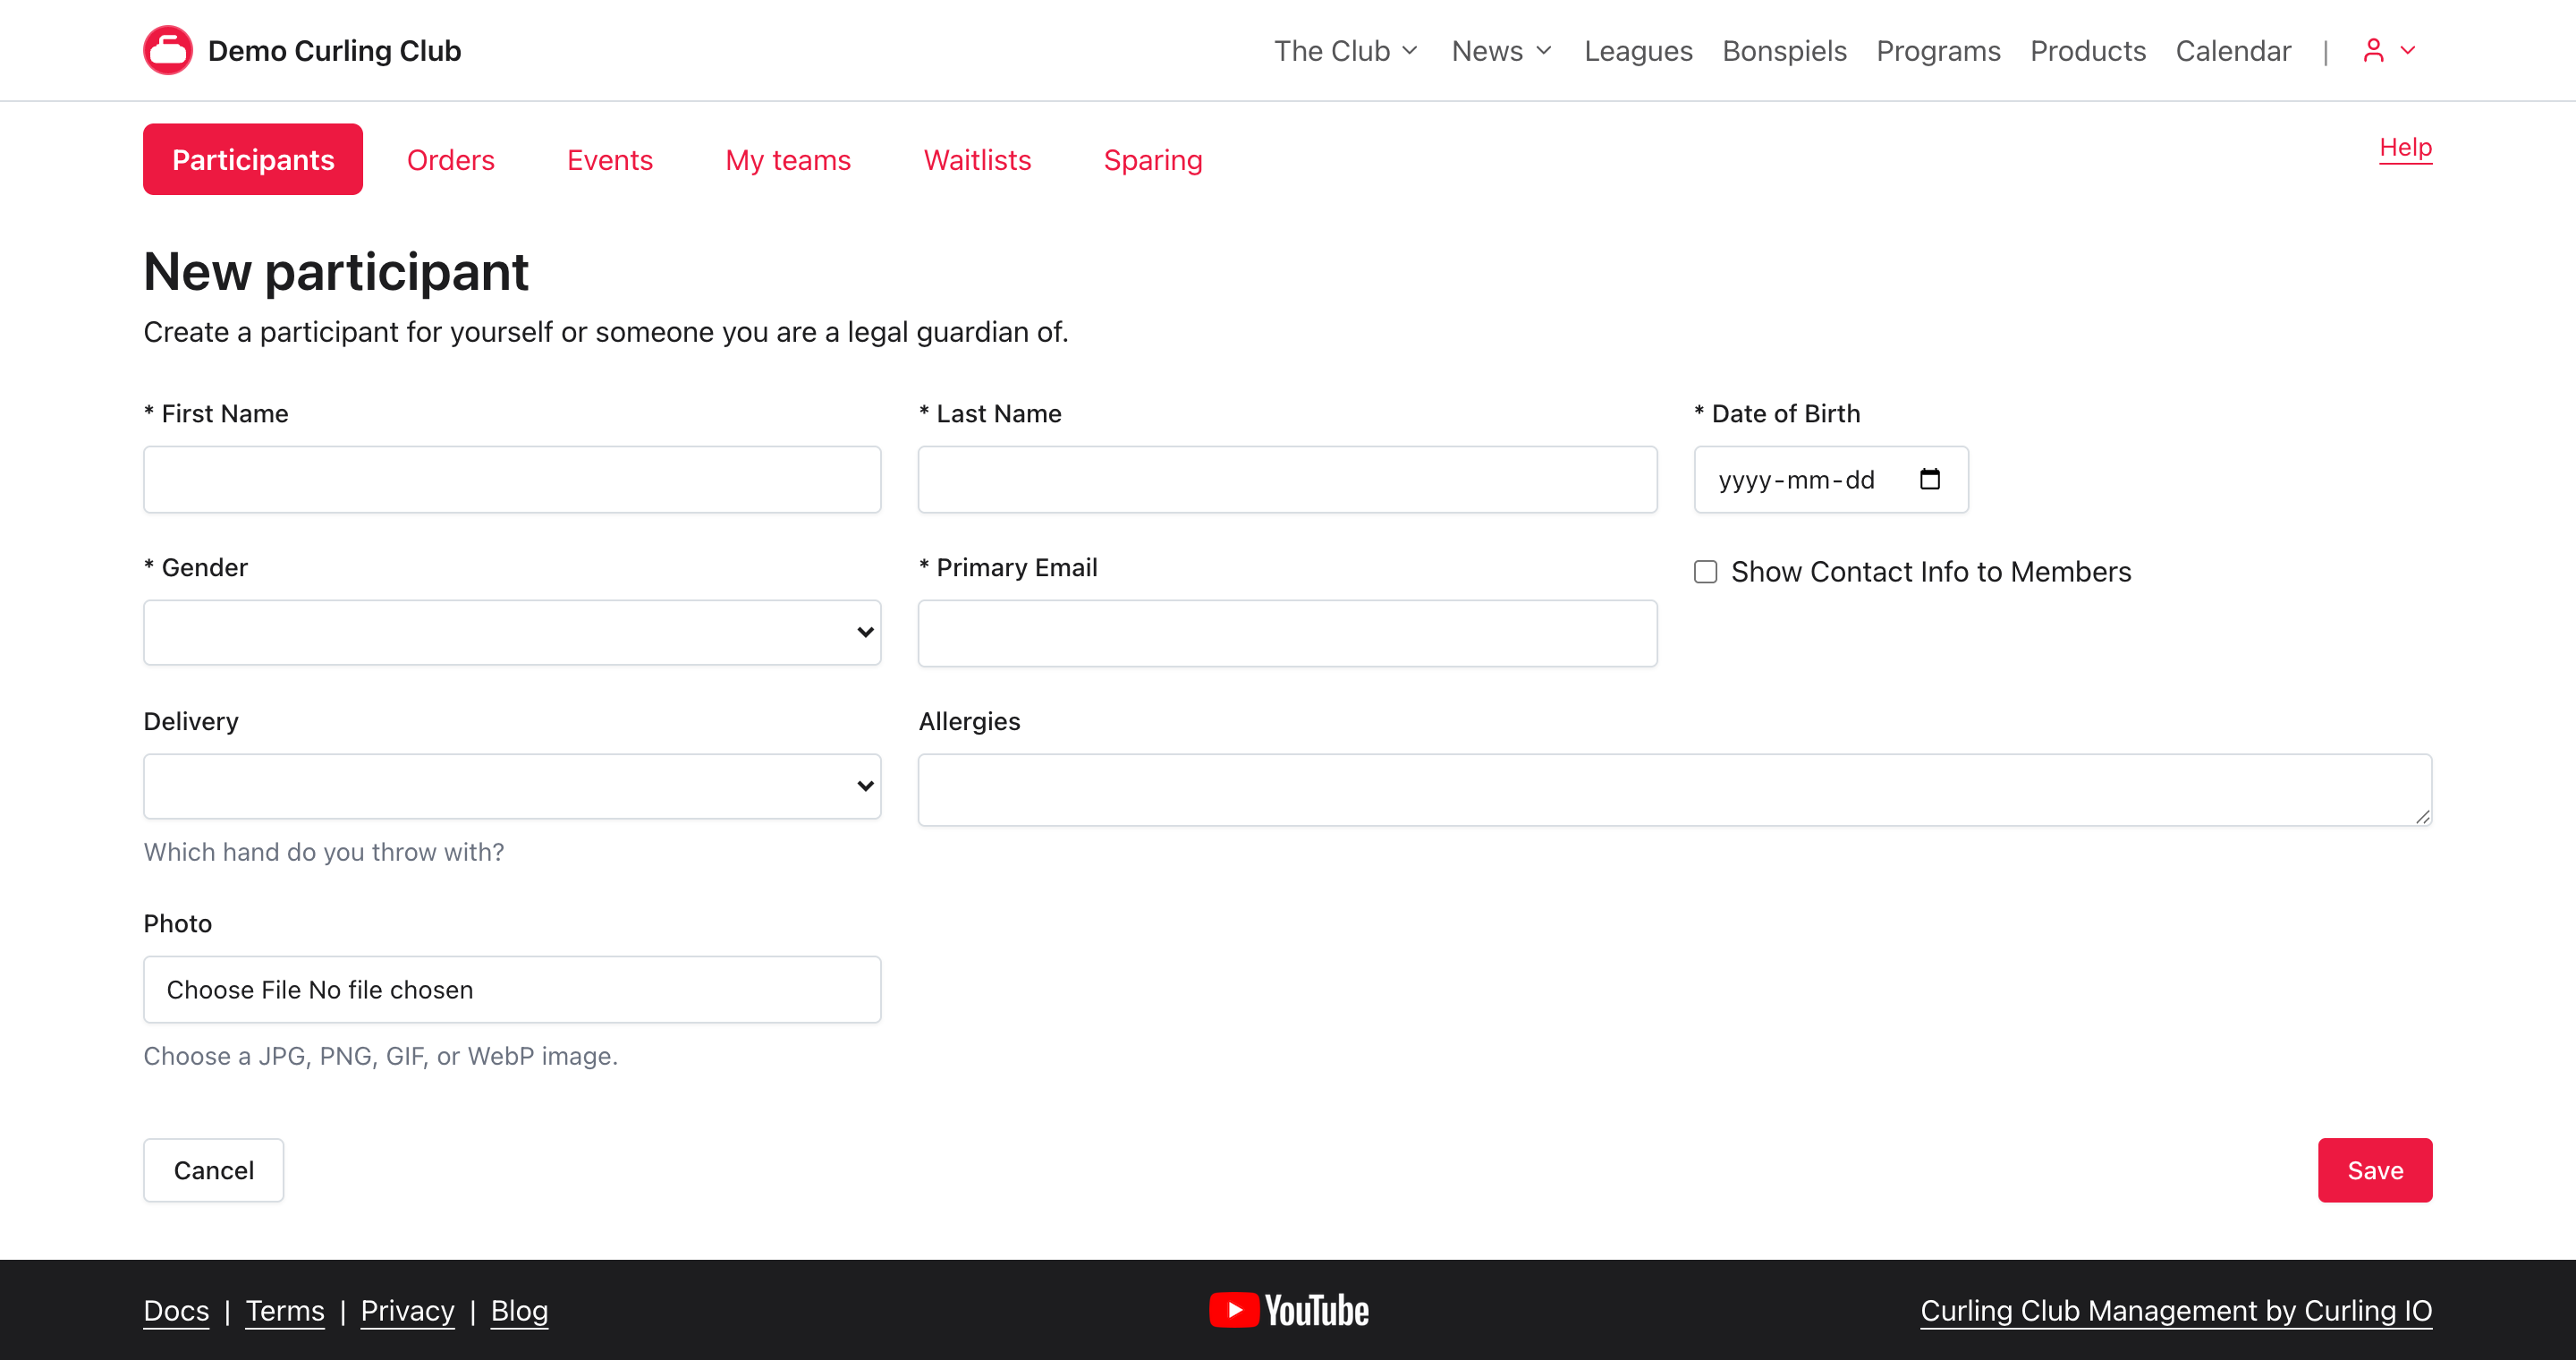Open the Programs page
This screenshot has height=1360, width=2576.
[1938, 51]
